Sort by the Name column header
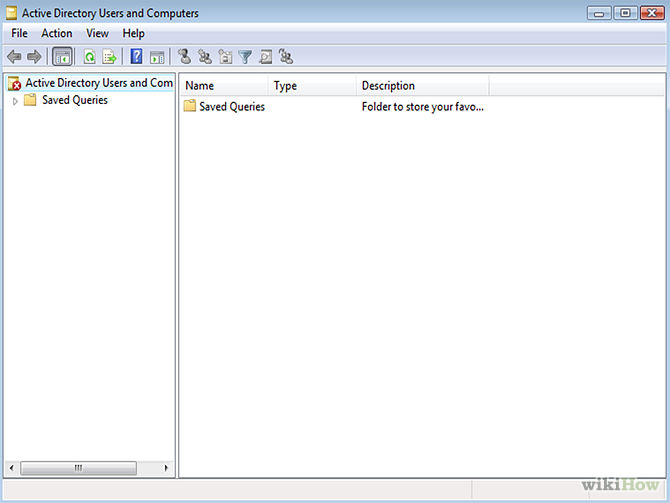 tap(225, 86)
